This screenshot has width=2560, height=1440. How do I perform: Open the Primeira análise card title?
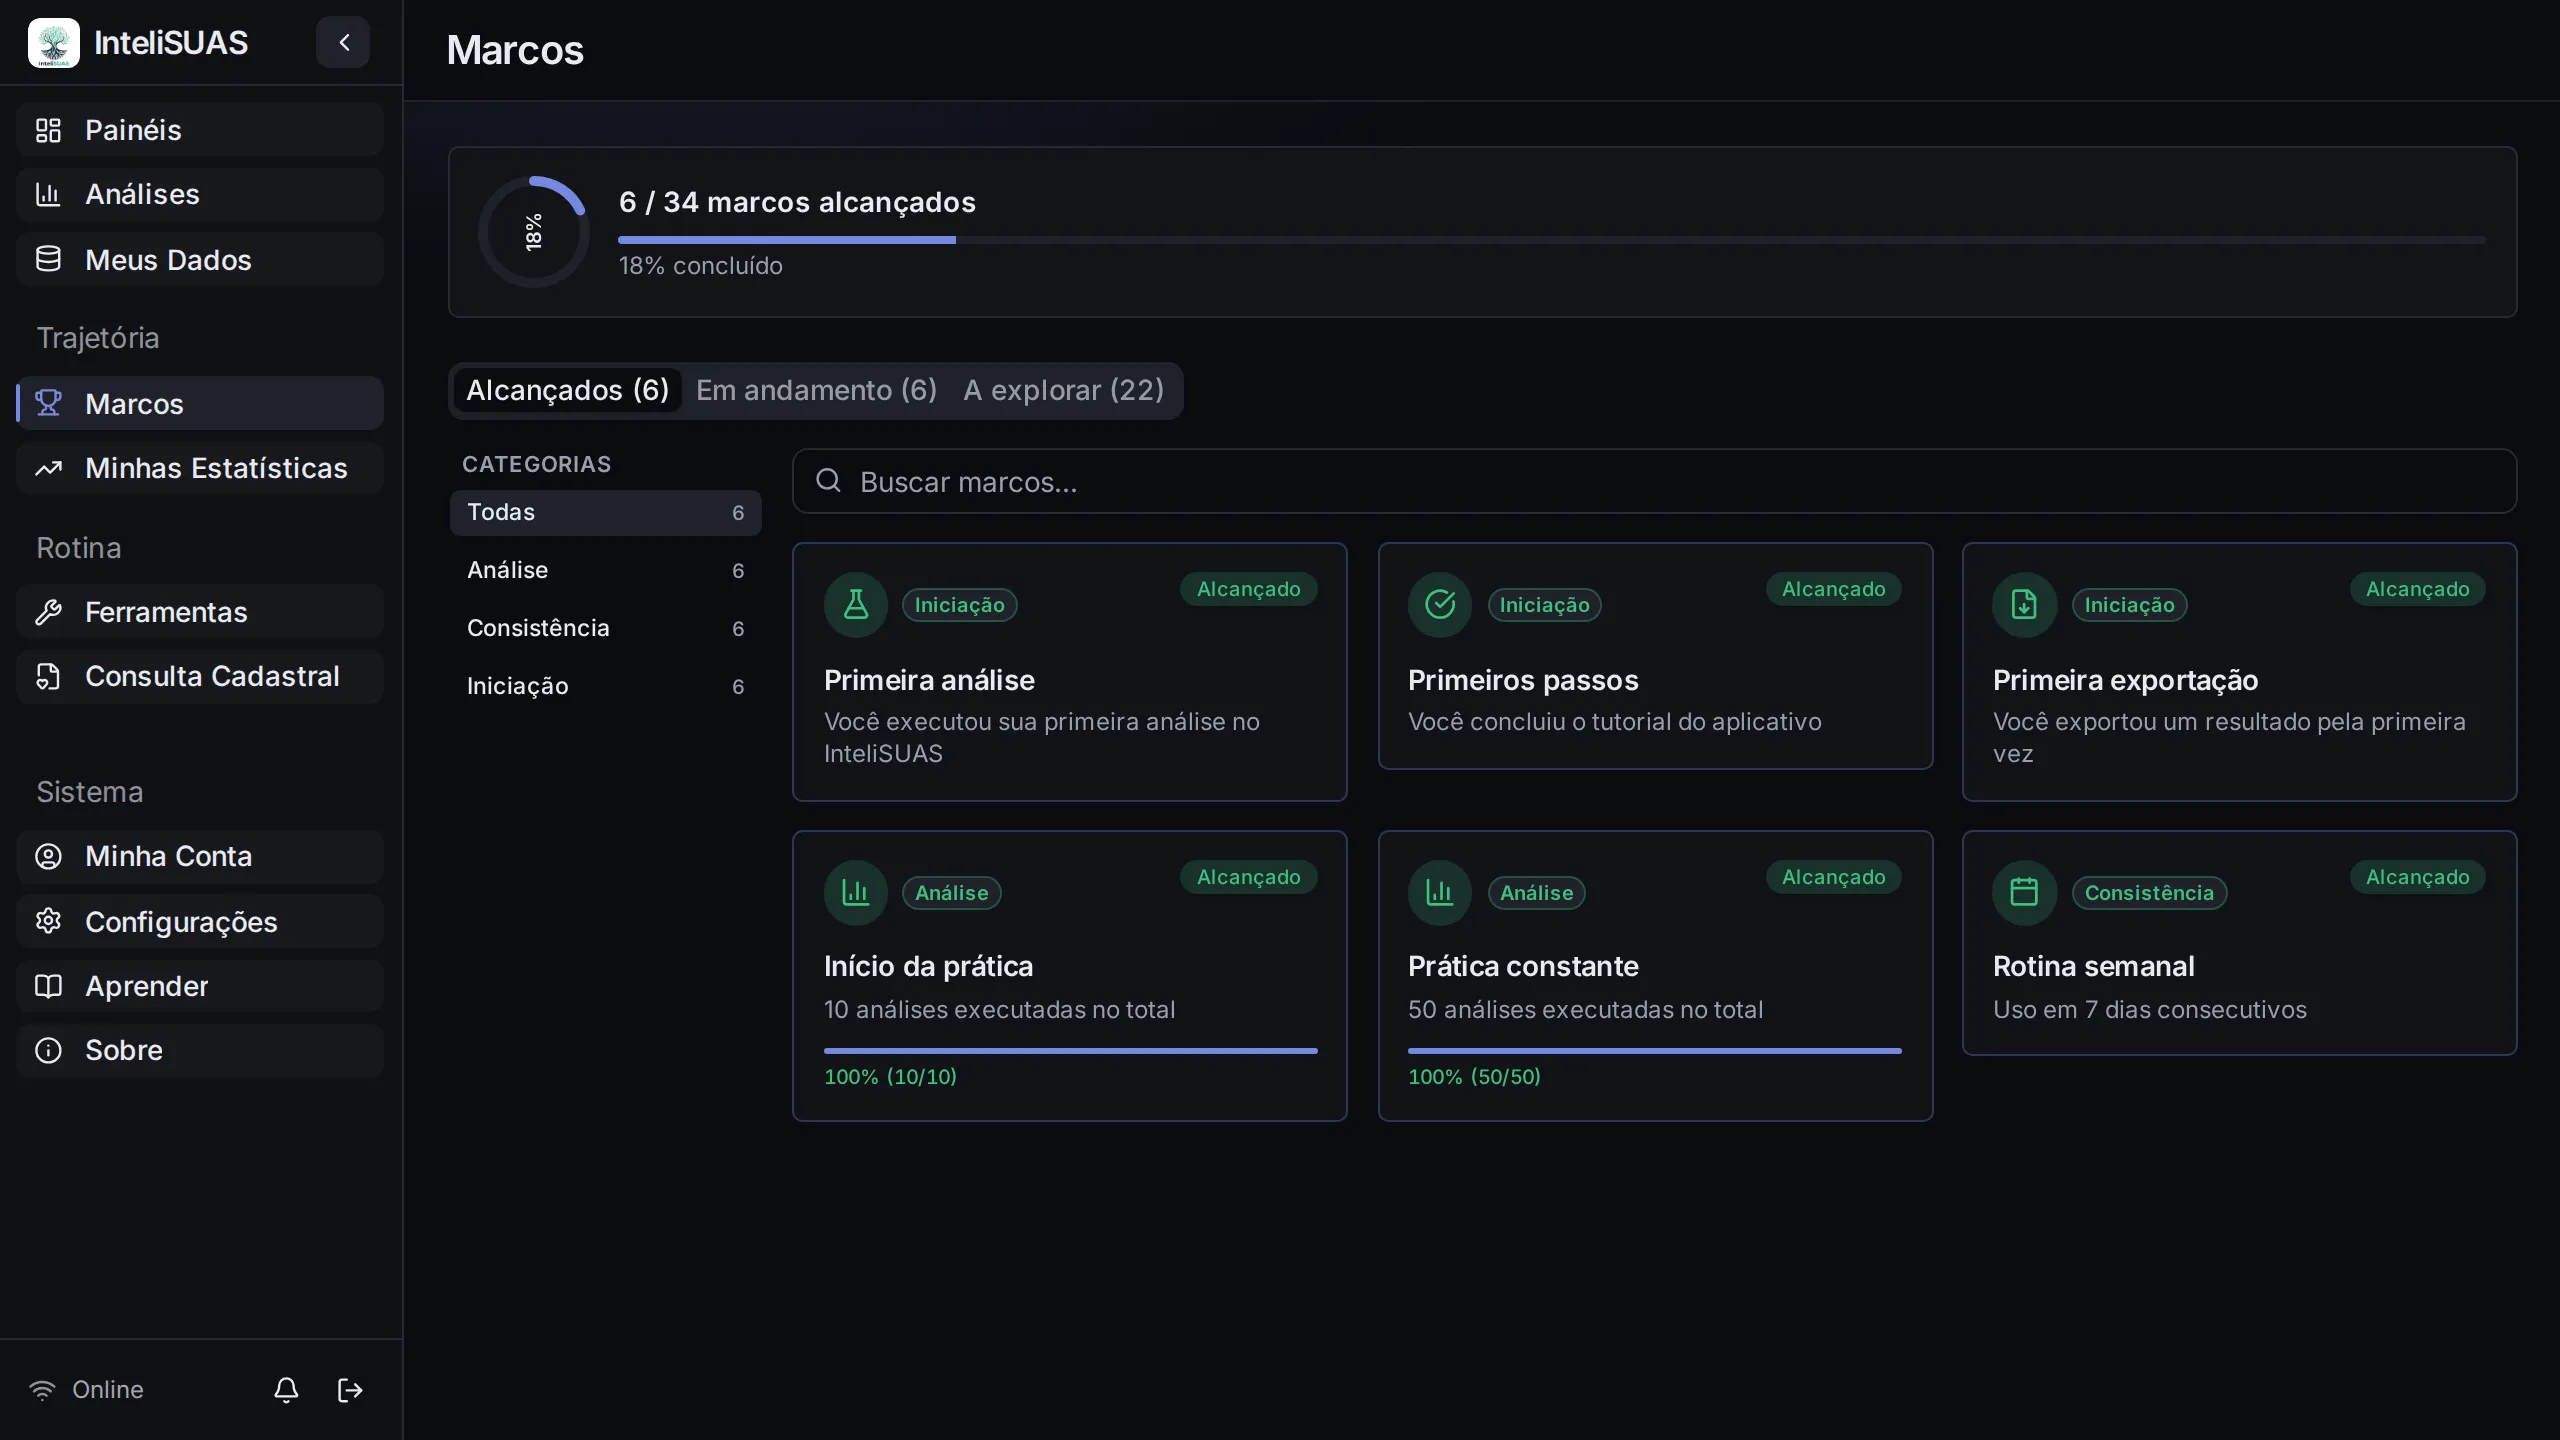click(929, 680)
